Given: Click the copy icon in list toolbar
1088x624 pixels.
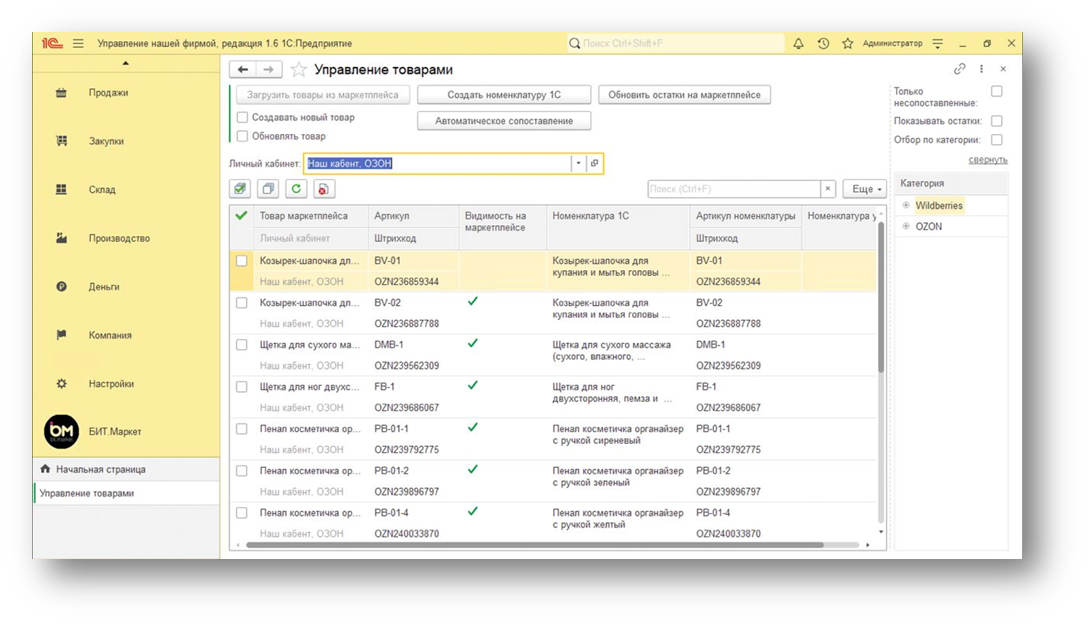Looking at the screenshot, I should tap(268, 189).
